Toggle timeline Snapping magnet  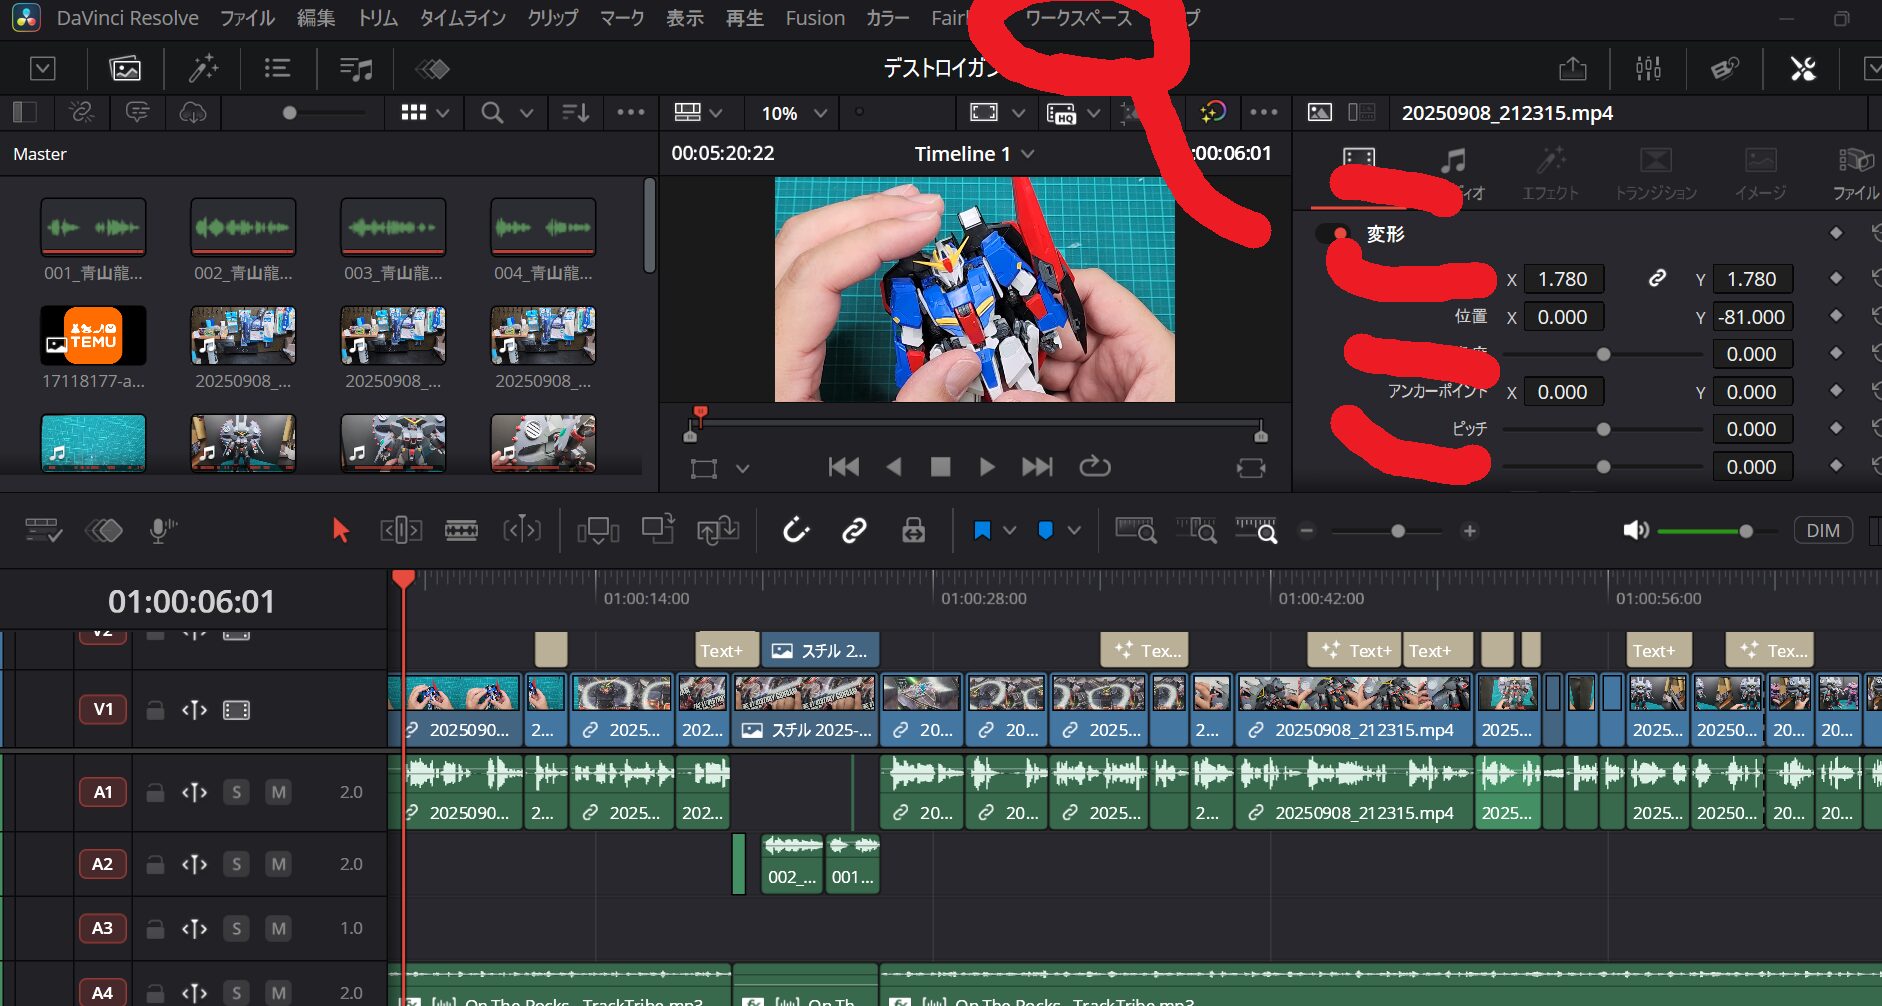click(x=796, y=530)
